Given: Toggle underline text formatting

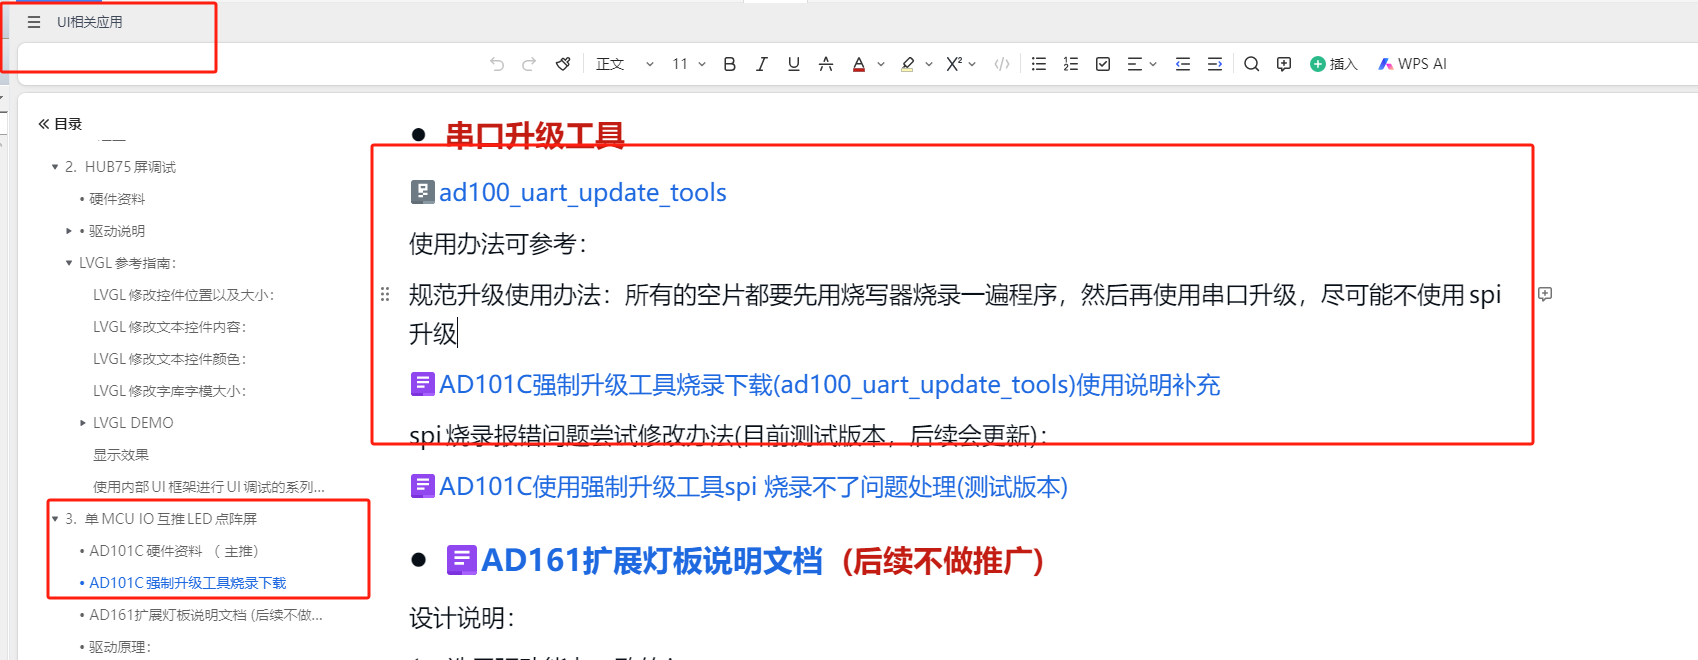Looking at the screenshot, I should point(794,64).
